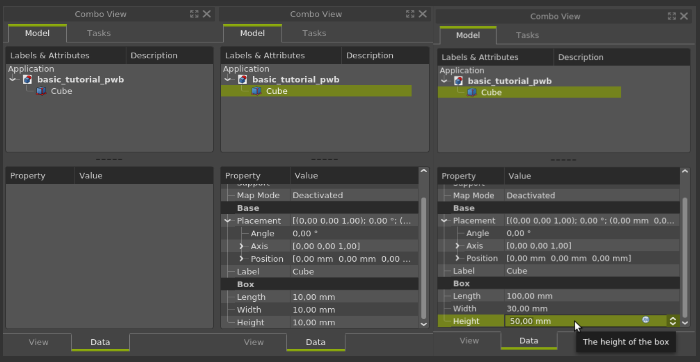This screenshot has width=700, height=362.
Task: Click Value column header in left panel
Action: click(x=143, y=176)
